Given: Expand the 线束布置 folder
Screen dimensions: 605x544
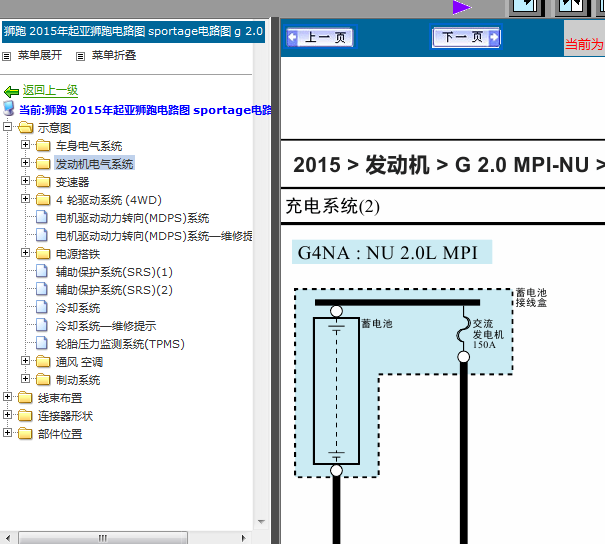Looking at the screenshot, I should (x=7, y=397).
